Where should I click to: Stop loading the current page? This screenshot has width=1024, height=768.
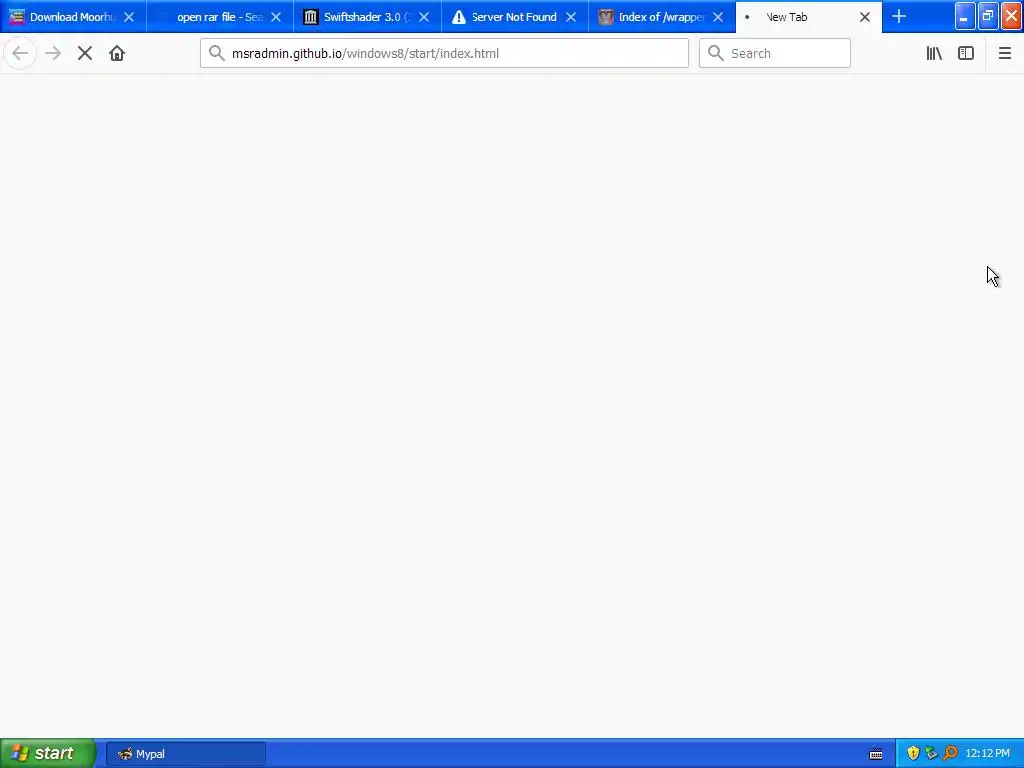[x=85, y=54]
